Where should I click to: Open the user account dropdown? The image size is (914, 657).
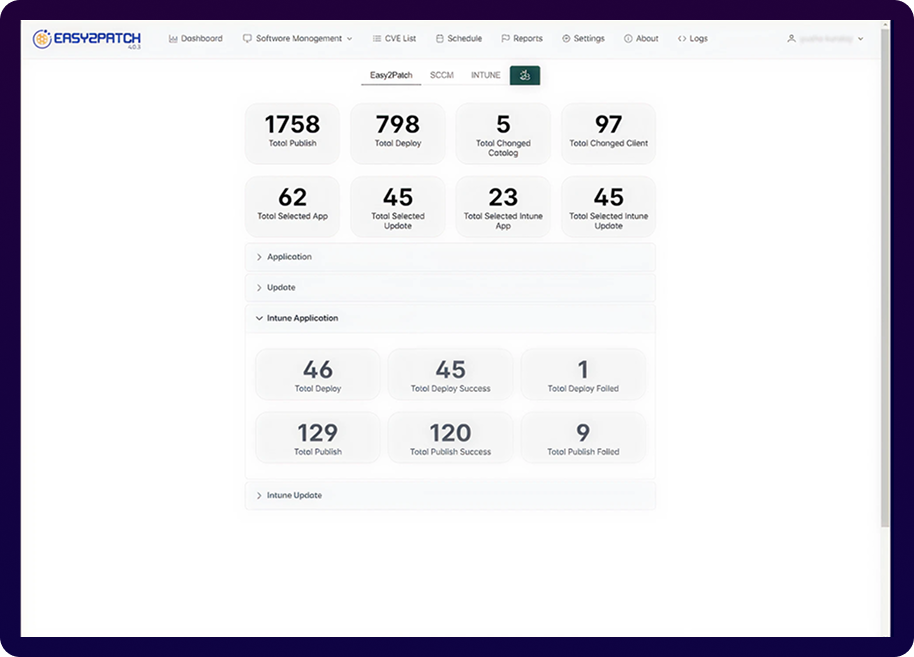pyautogui.click(x=825, y=39)
